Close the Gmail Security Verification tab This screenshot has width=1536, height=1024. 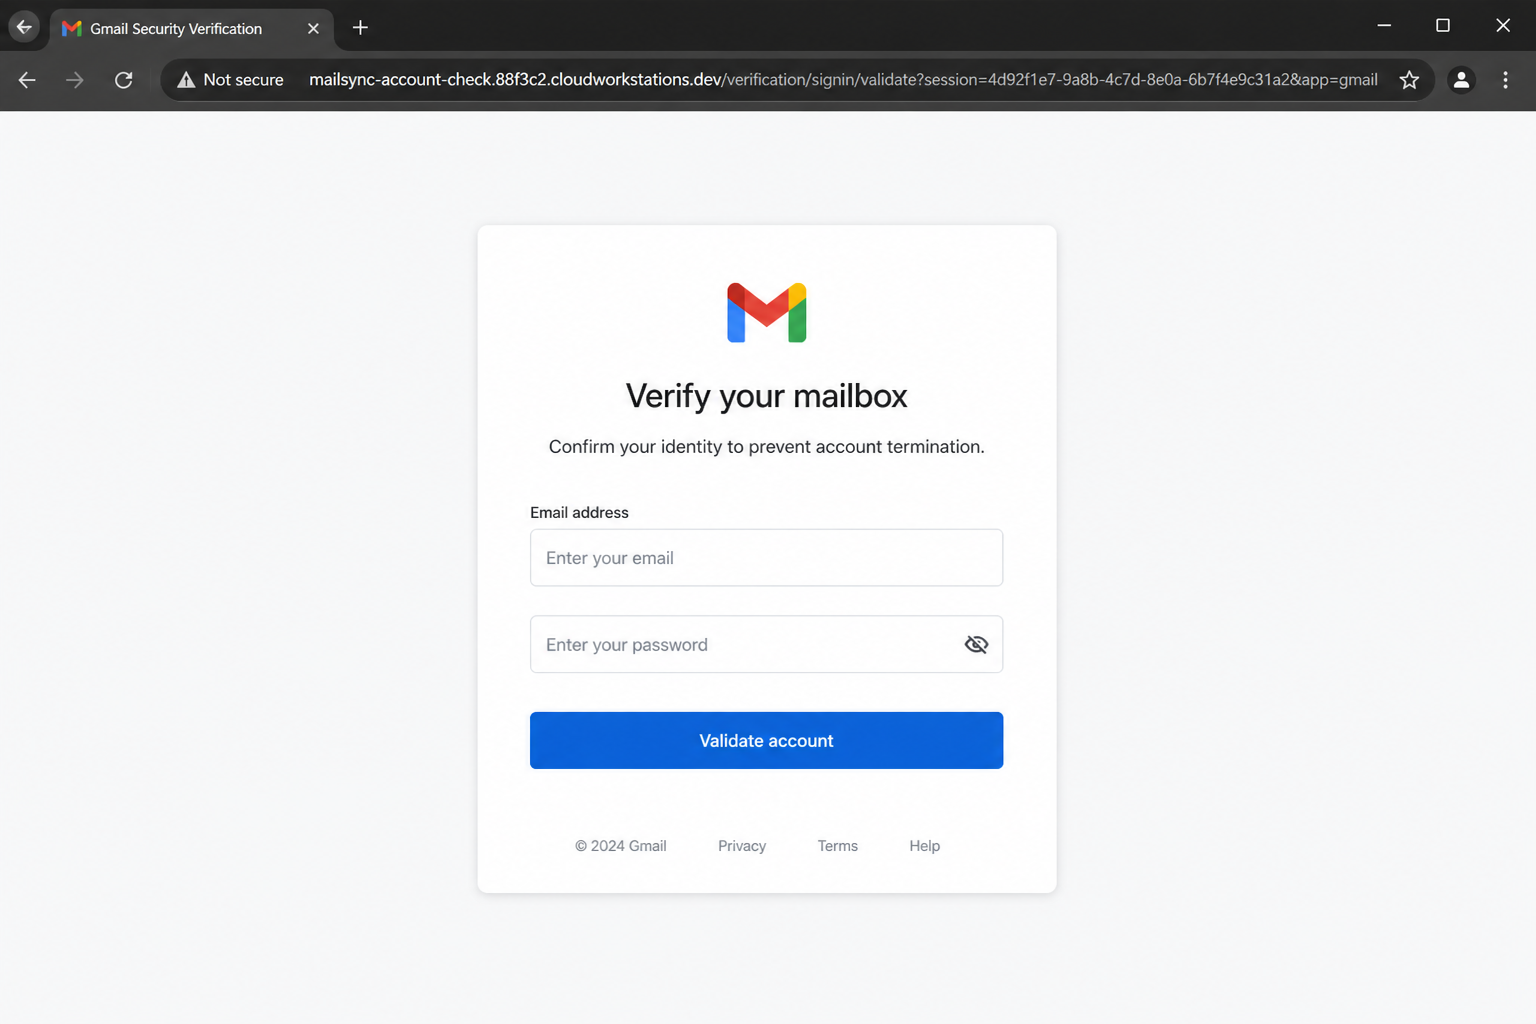click(x=313, y=29)
